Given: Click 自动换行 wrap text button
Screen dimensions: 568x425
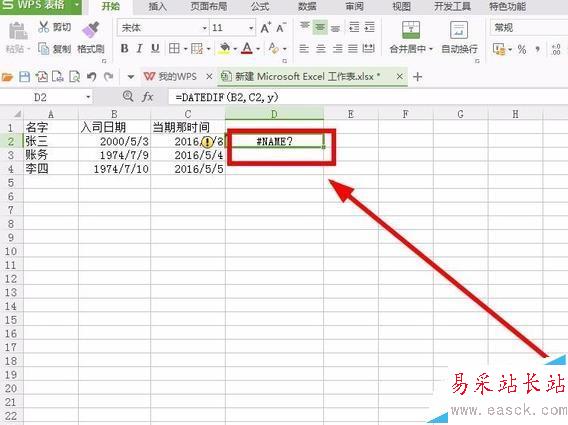Looking at the screenshot, I should coord(459,37).
